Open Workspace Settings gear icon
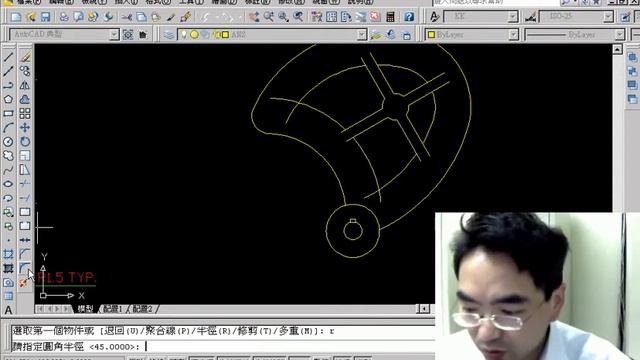Screen dimensions: 640x360 point(128,35)
